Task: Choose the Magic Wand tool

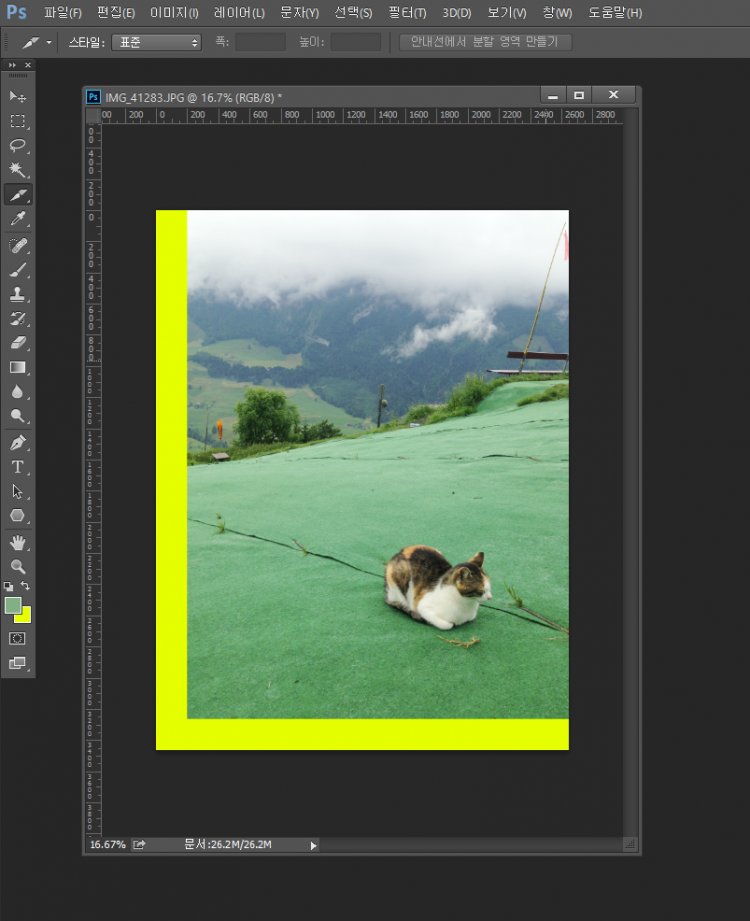Action: (18, 170)
